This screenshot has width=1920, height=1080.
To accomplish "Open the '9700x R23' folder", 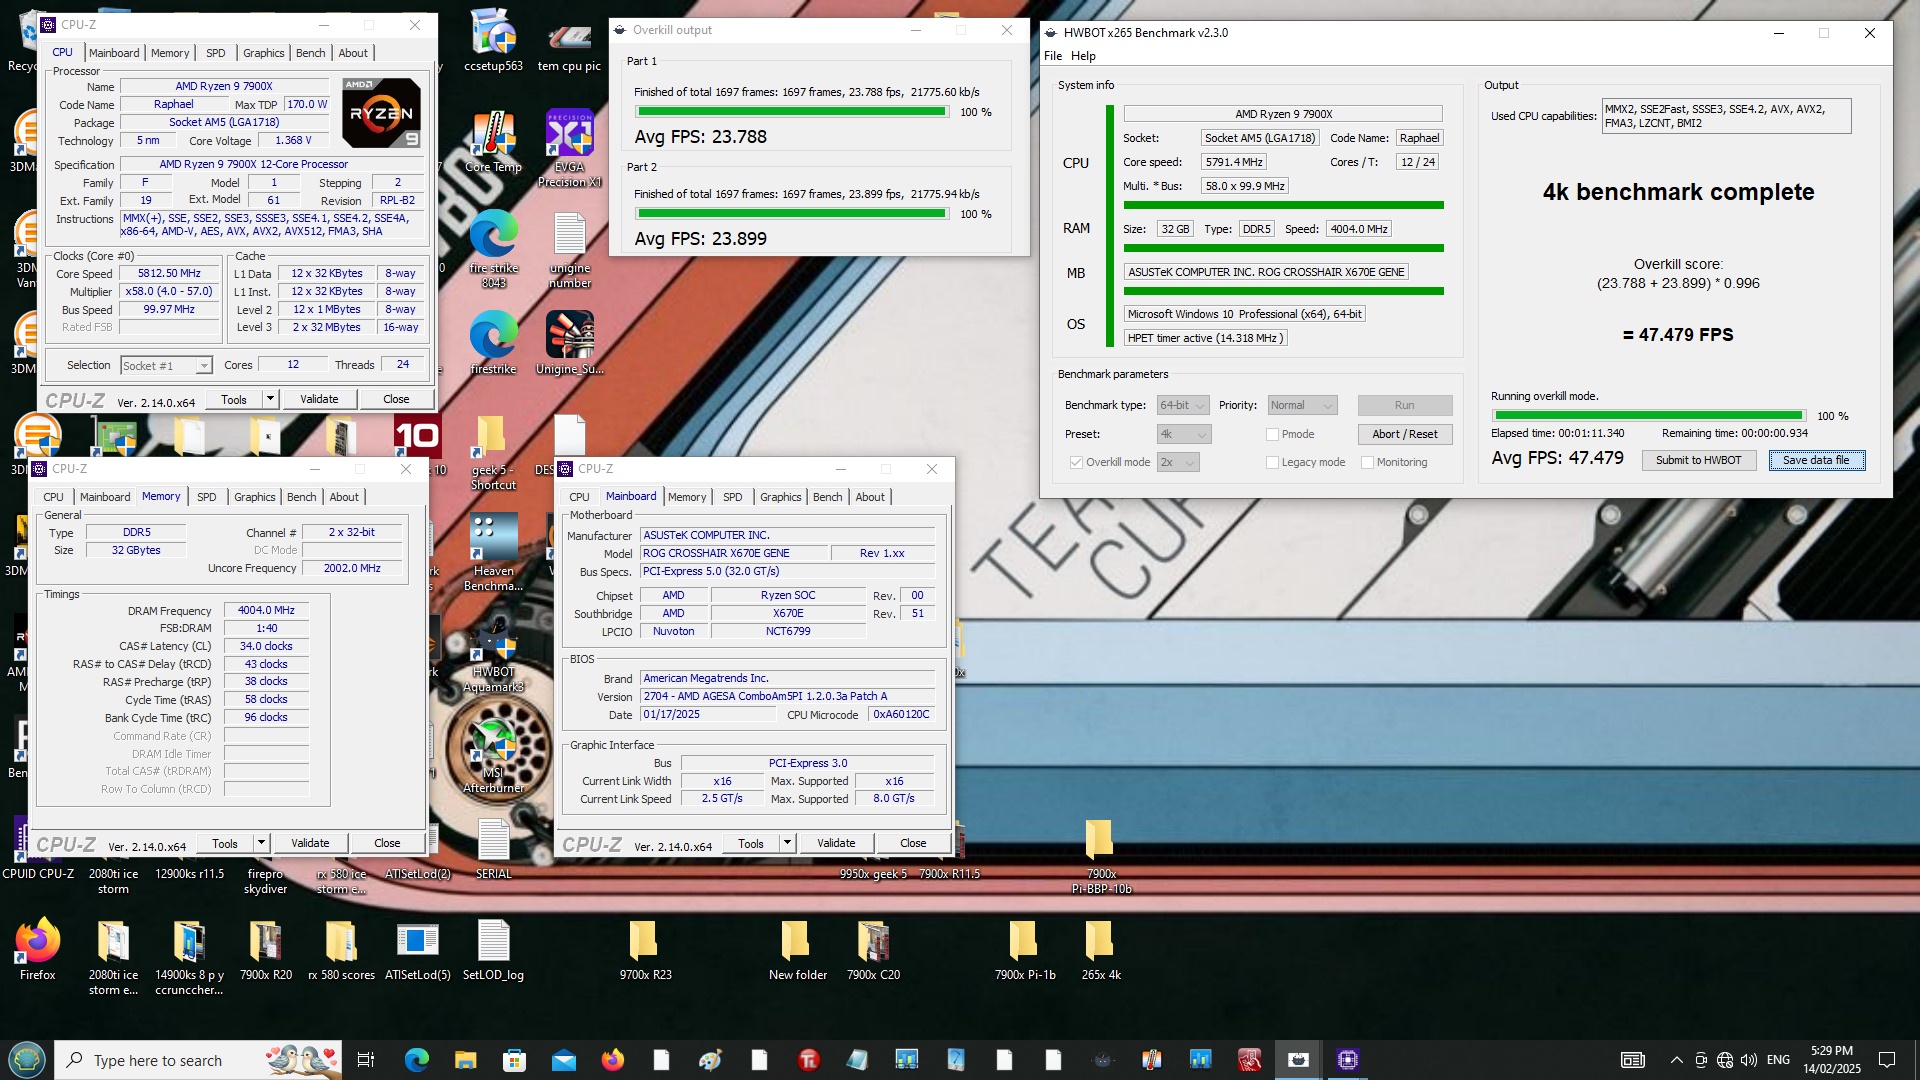I will (x=645, y=949).
